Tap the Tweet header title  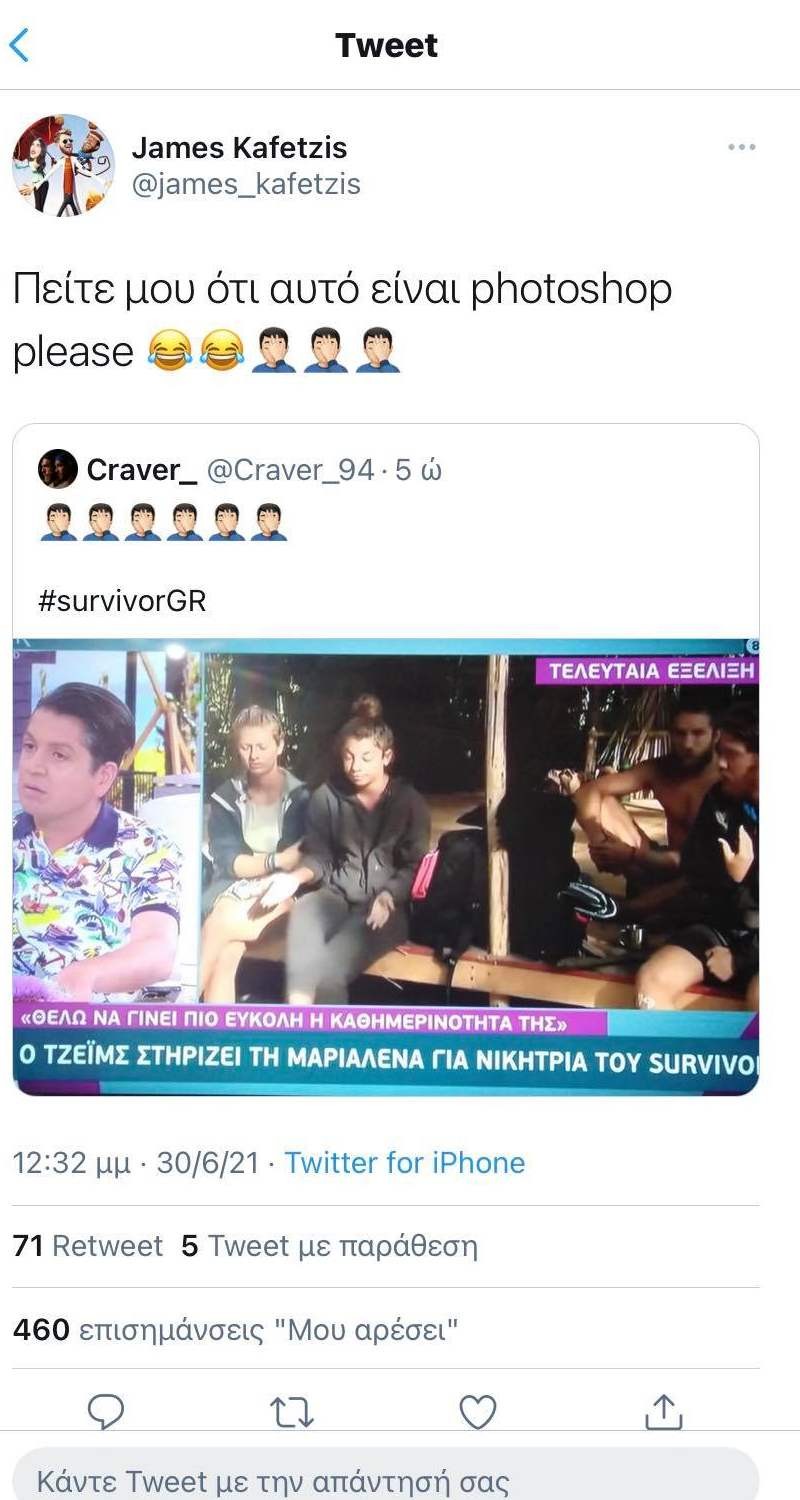click(x=386, y=45)
